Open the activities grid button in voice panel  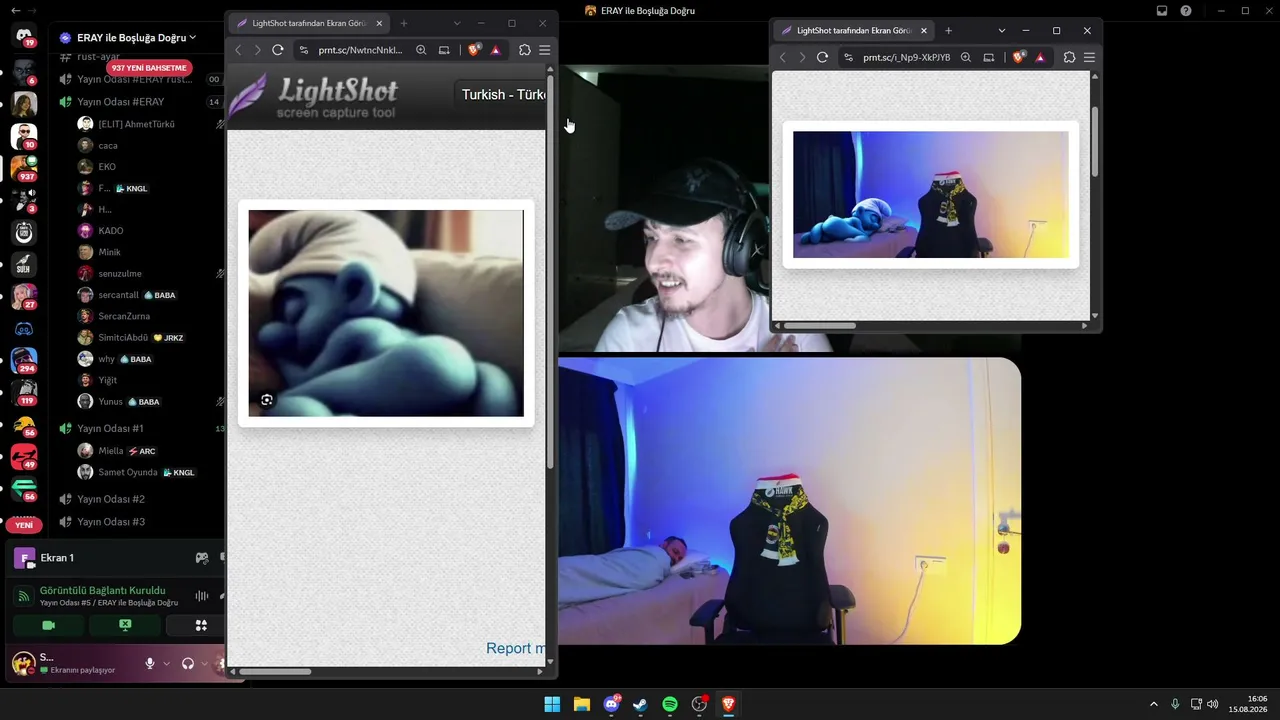click(200, 625)
